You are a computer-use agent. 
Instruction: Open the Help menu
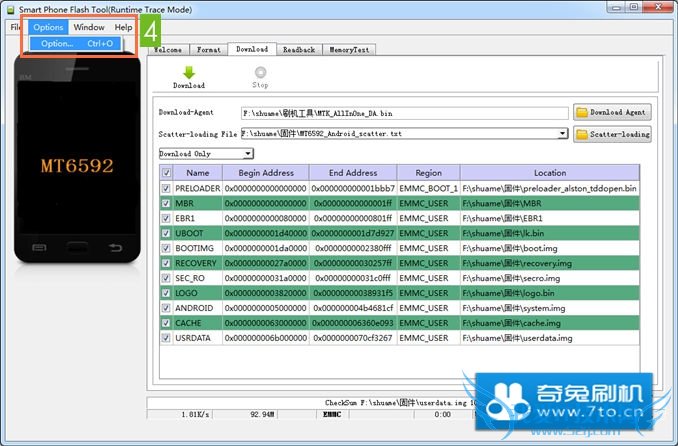click(x=123, y=27)
